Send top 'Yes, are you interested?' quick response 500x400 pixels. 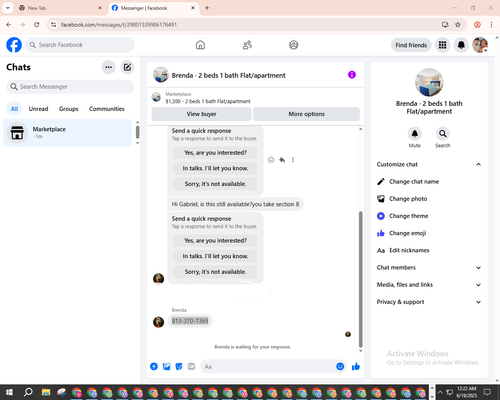[x=215, y=153]
